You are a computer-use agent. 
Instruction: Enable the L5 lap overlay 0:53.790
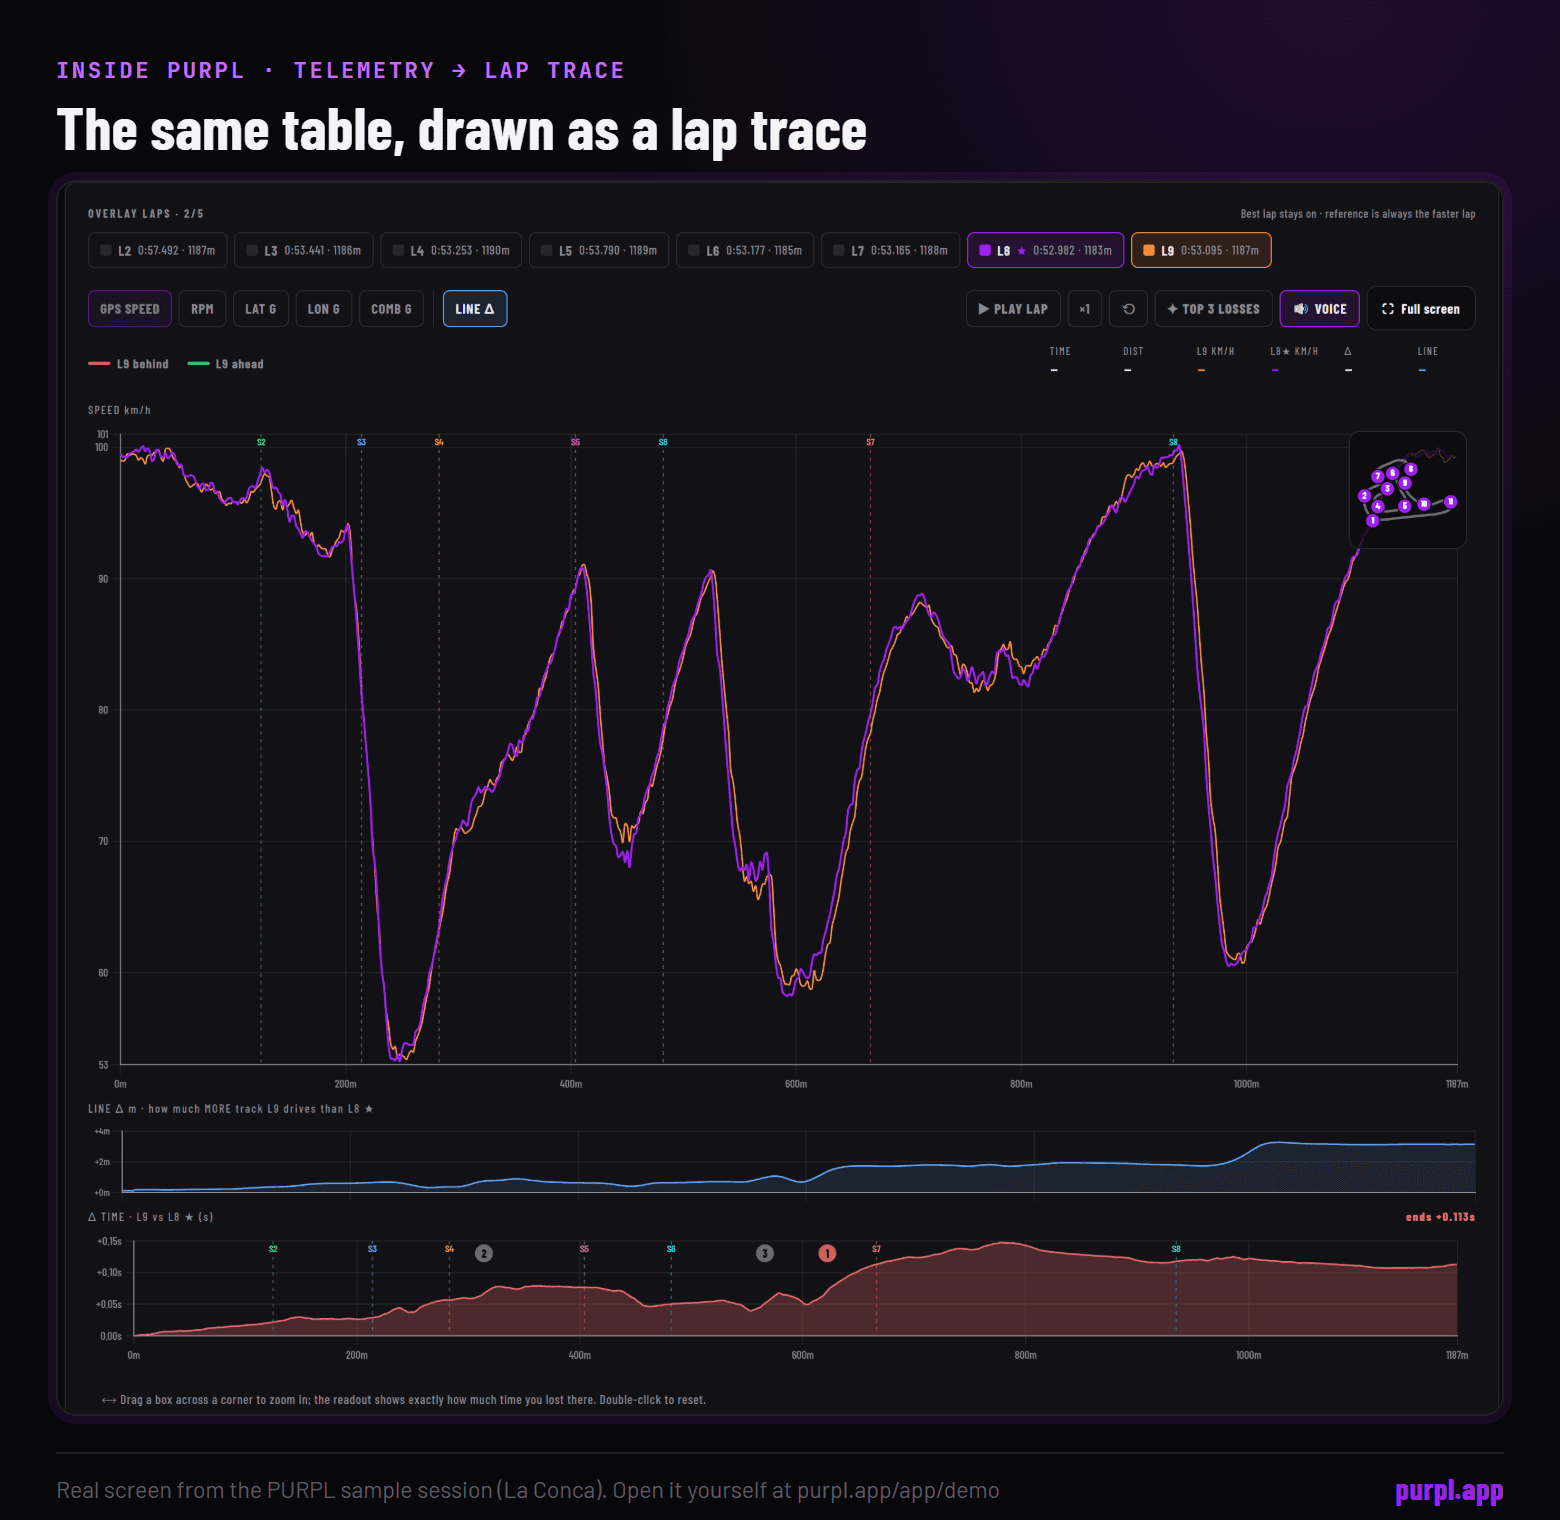pyautogui.click(x=599, y=250)
